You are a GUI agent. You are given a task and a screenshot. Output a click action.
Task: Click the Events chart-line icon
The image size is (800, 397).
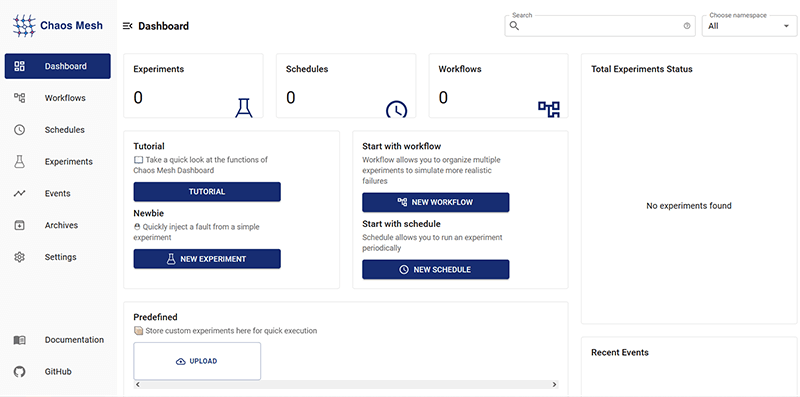19,193
